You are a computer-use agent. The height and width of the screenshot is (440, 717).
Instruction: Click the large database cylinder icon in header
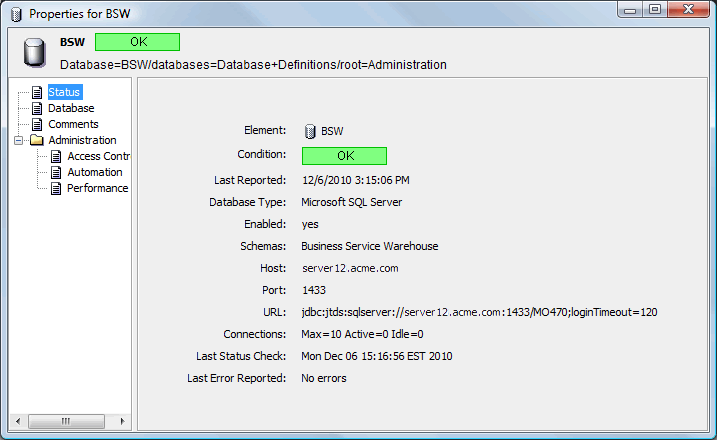pos(35,53)
